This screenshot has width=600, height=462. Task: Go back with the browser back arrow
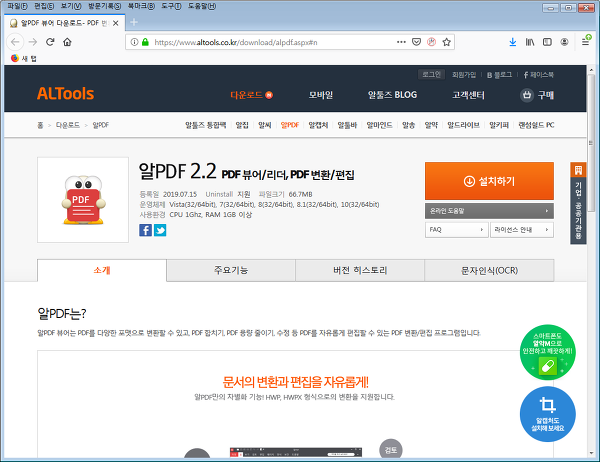coord(15,42)
